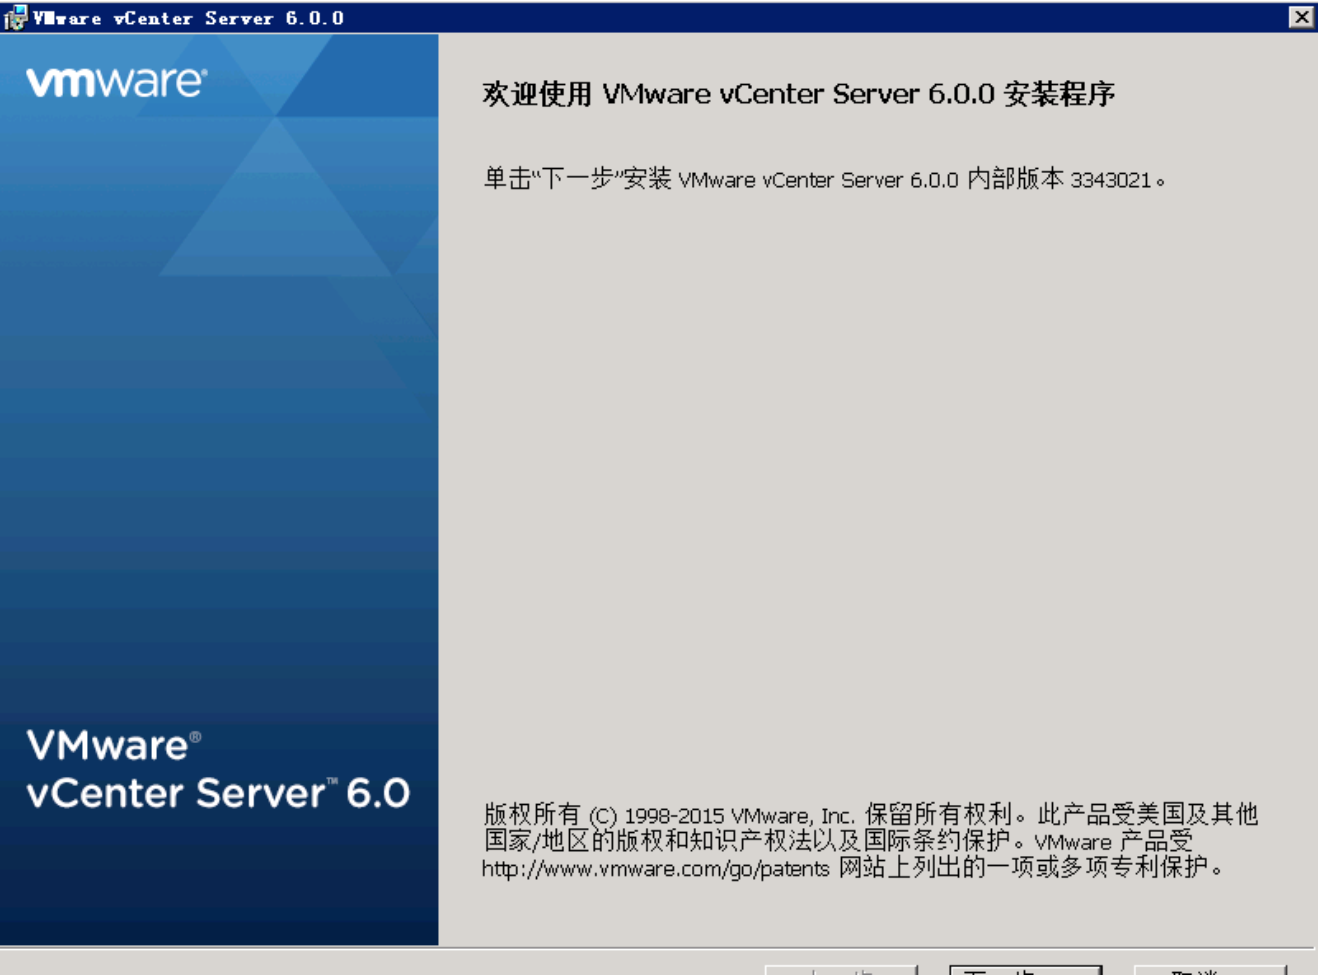Screen dimensions: 1318x976
Task: Click the 内部版本 label before build number
Action: 1014,179
